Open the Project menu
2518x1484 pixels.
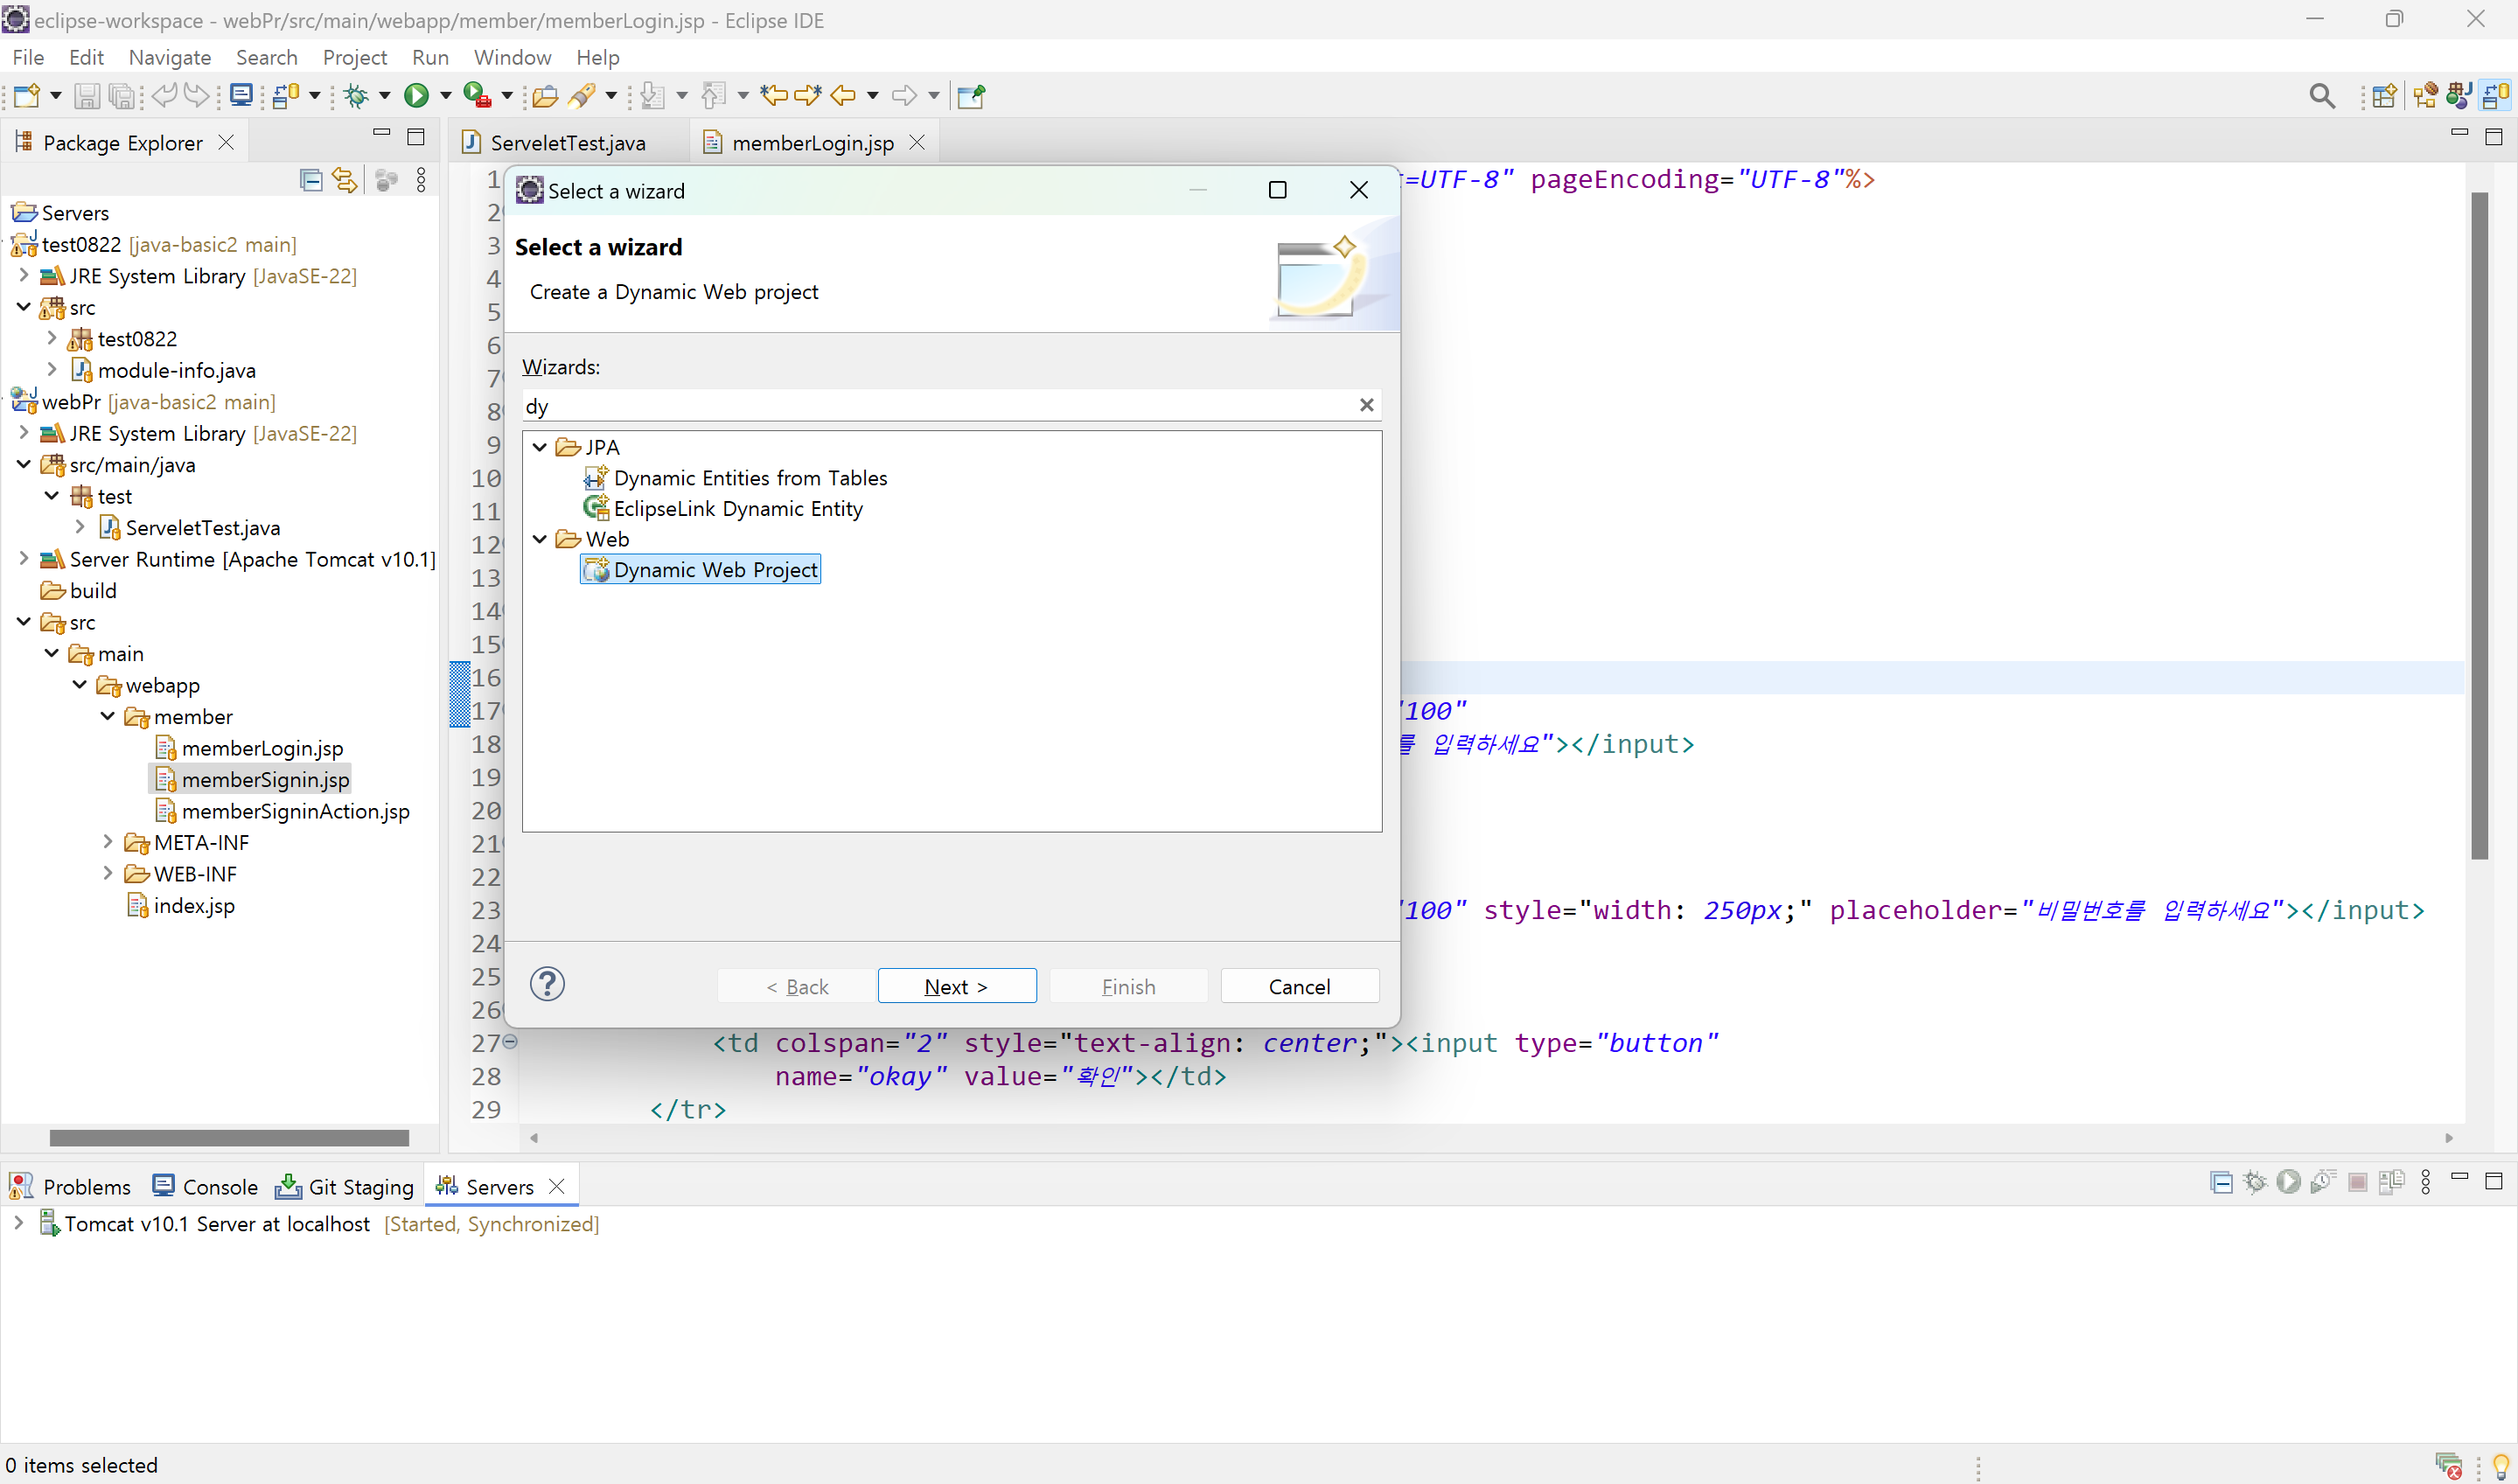(354, 57)
